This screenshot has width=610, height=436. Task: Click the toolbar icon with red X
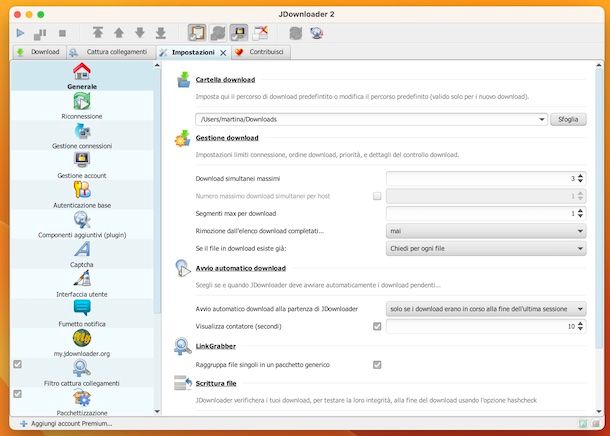(x=260, y=33)
